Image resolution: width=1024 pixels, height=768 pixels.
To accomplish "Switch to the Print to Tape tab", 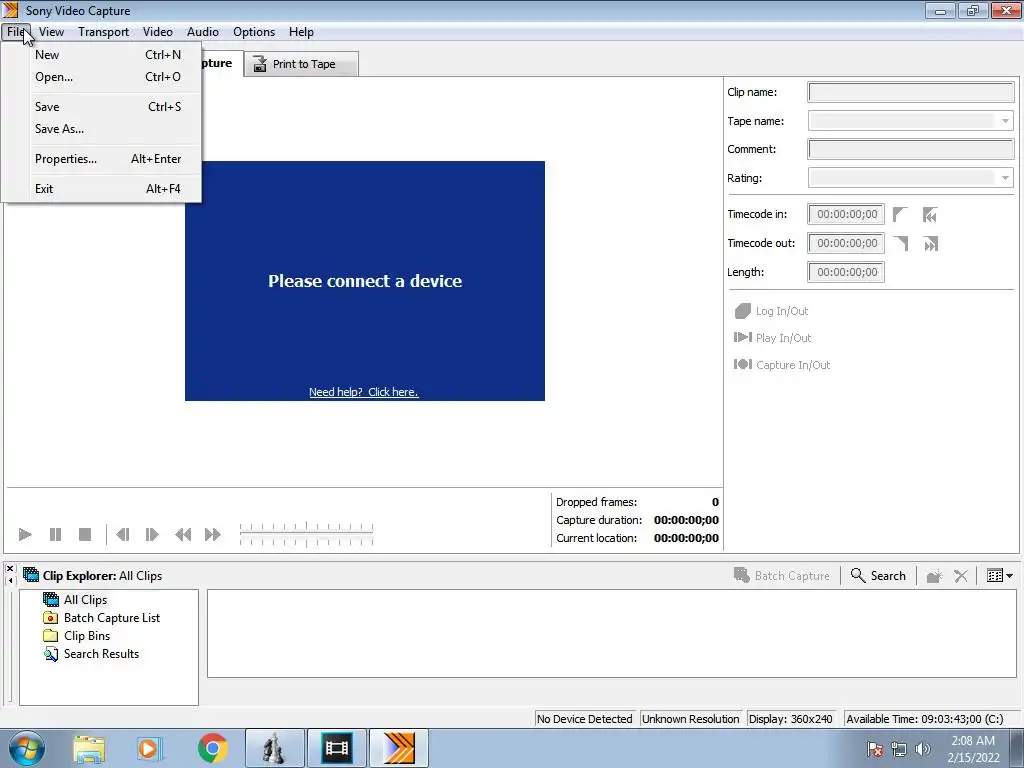I will 301,64.
